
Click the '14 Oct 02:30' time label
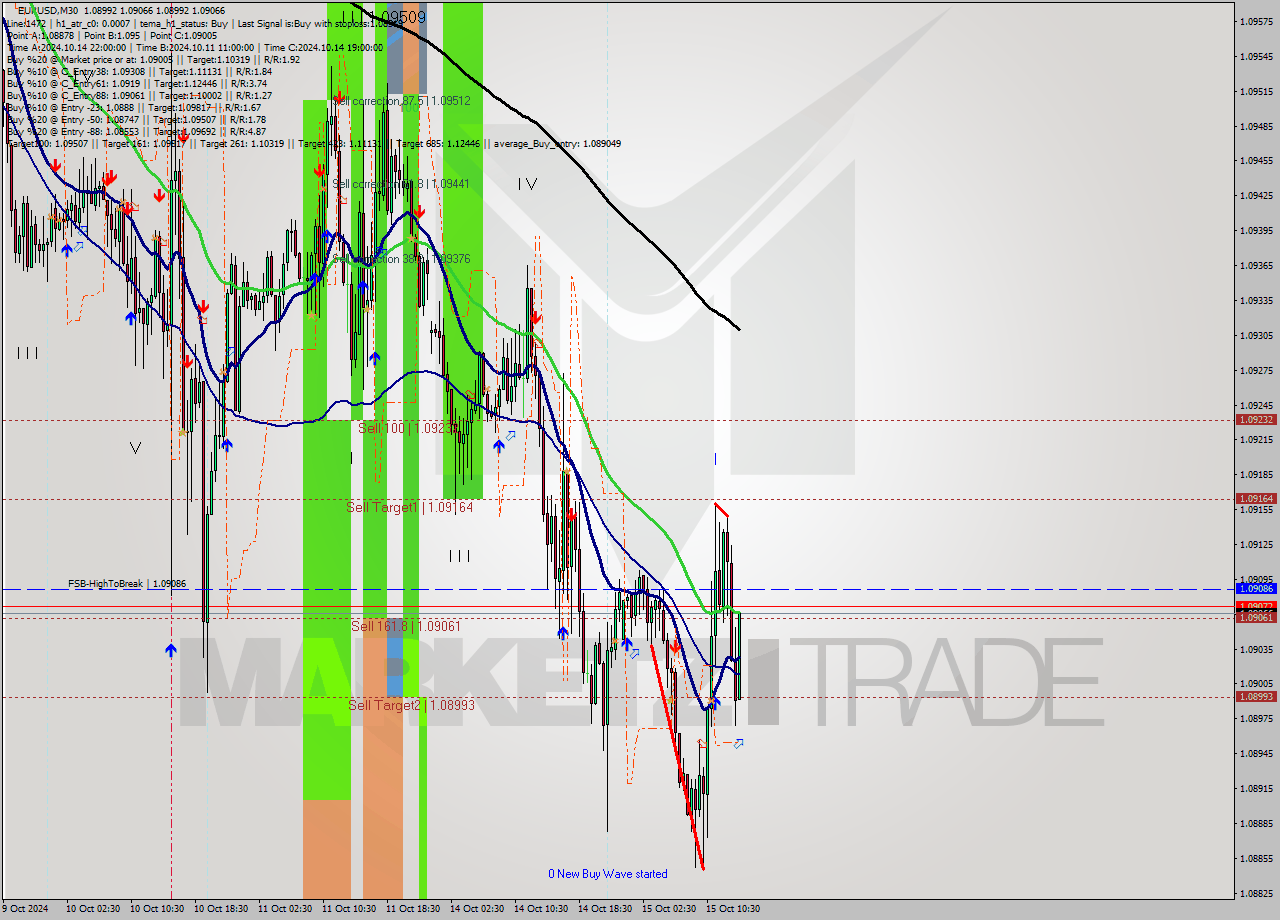478,909
